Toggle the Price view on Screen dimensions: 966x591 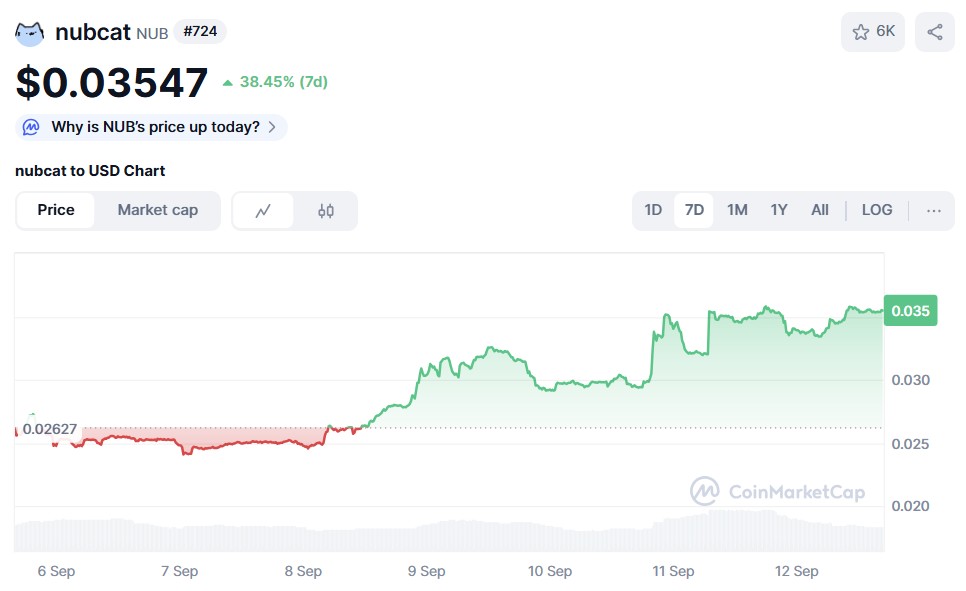click(56, 210)
